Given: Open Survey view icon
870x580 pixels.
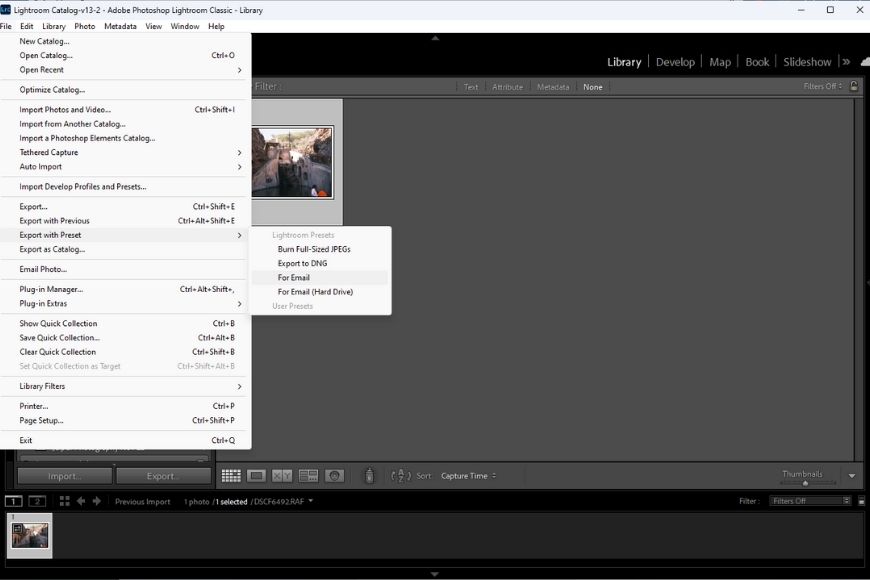Looking at the screenshot, I should [308, 476].
